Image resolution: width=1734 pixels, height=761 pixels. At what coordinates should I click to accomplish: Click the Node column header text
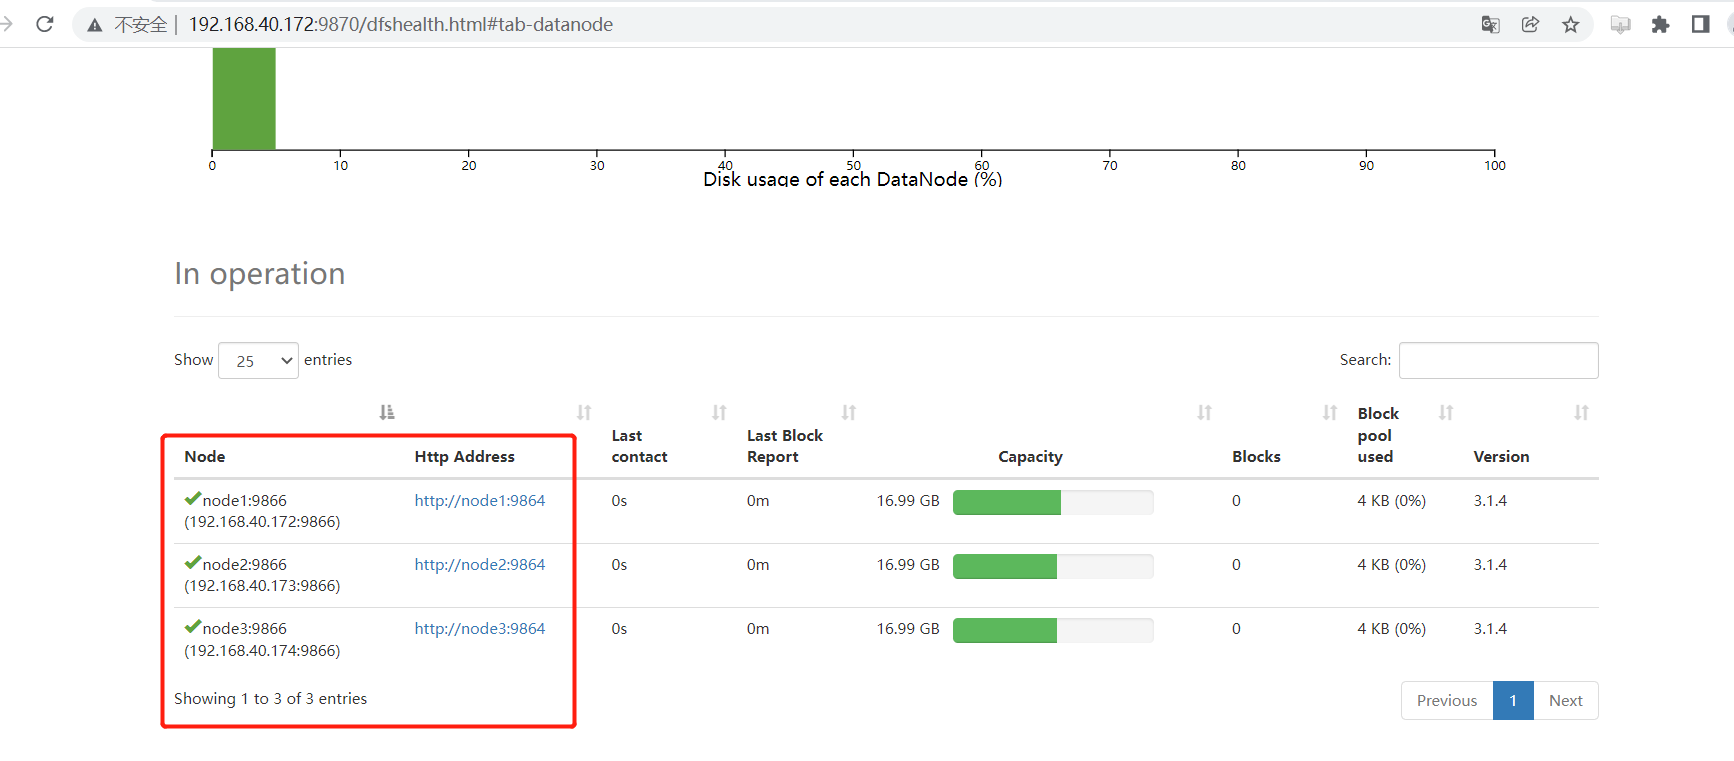(x=205, y=457)
